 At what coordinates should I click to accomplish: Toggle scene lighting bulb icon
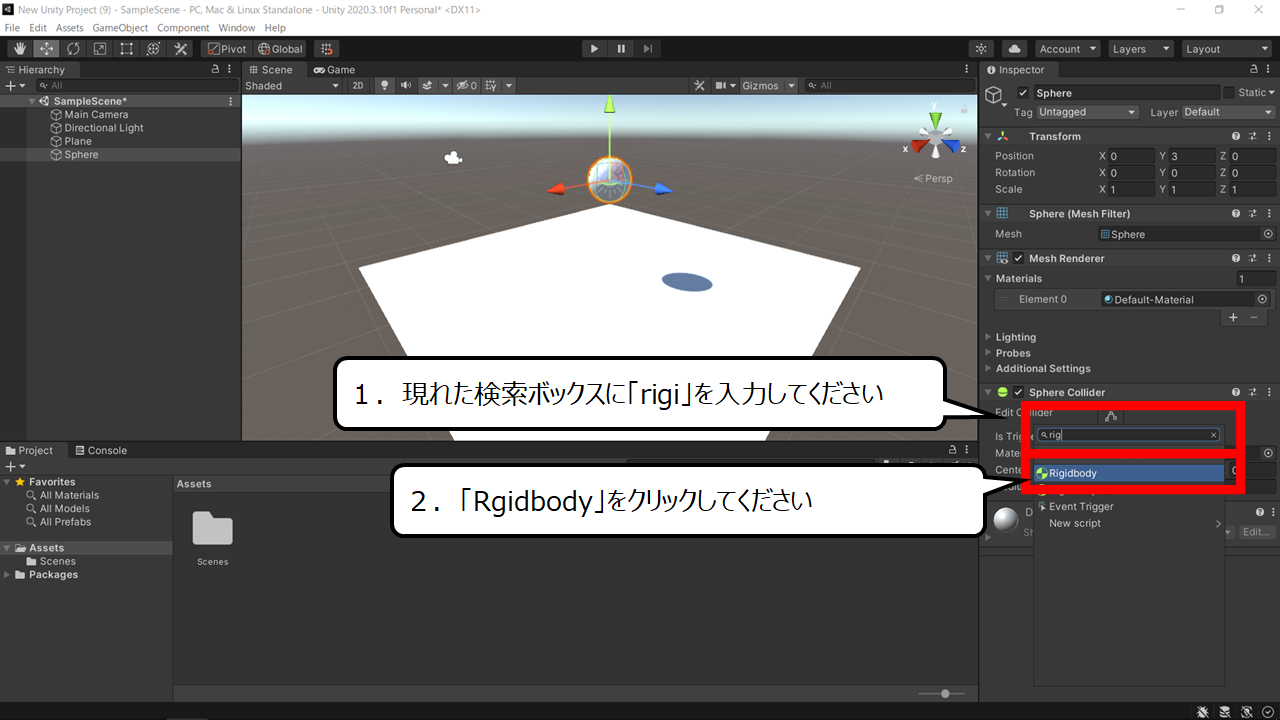tap(384, 86)
